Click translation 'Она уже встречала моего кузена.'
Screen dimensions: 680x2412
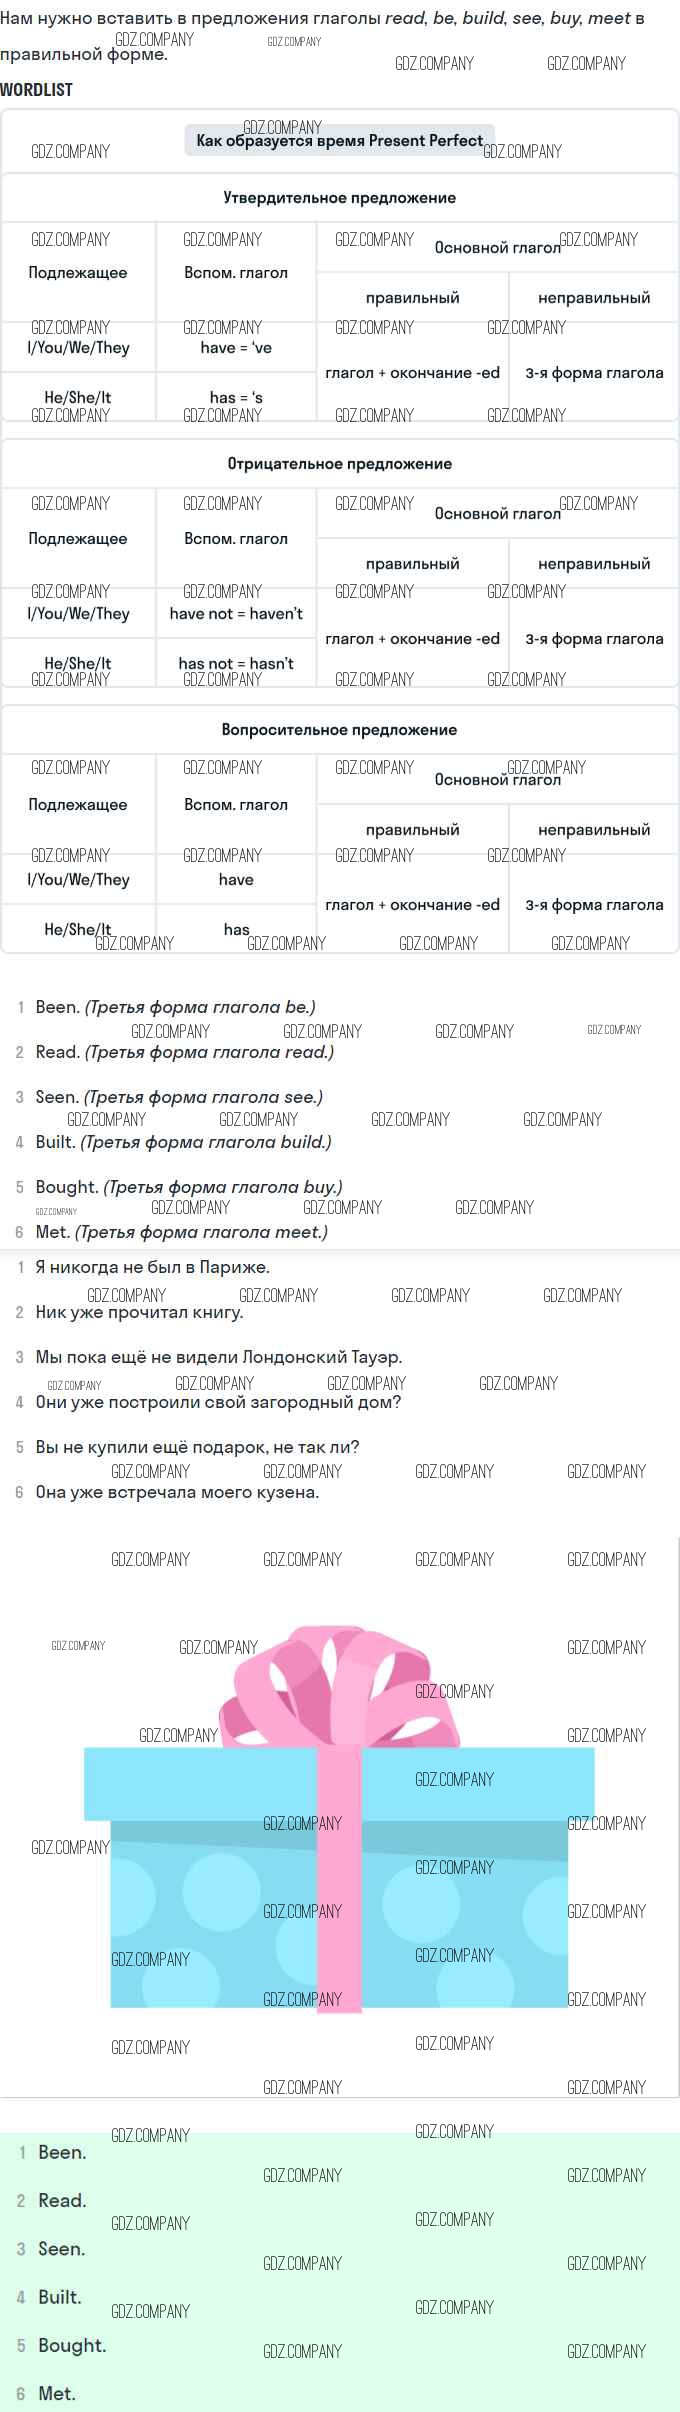pos(177,1492)
